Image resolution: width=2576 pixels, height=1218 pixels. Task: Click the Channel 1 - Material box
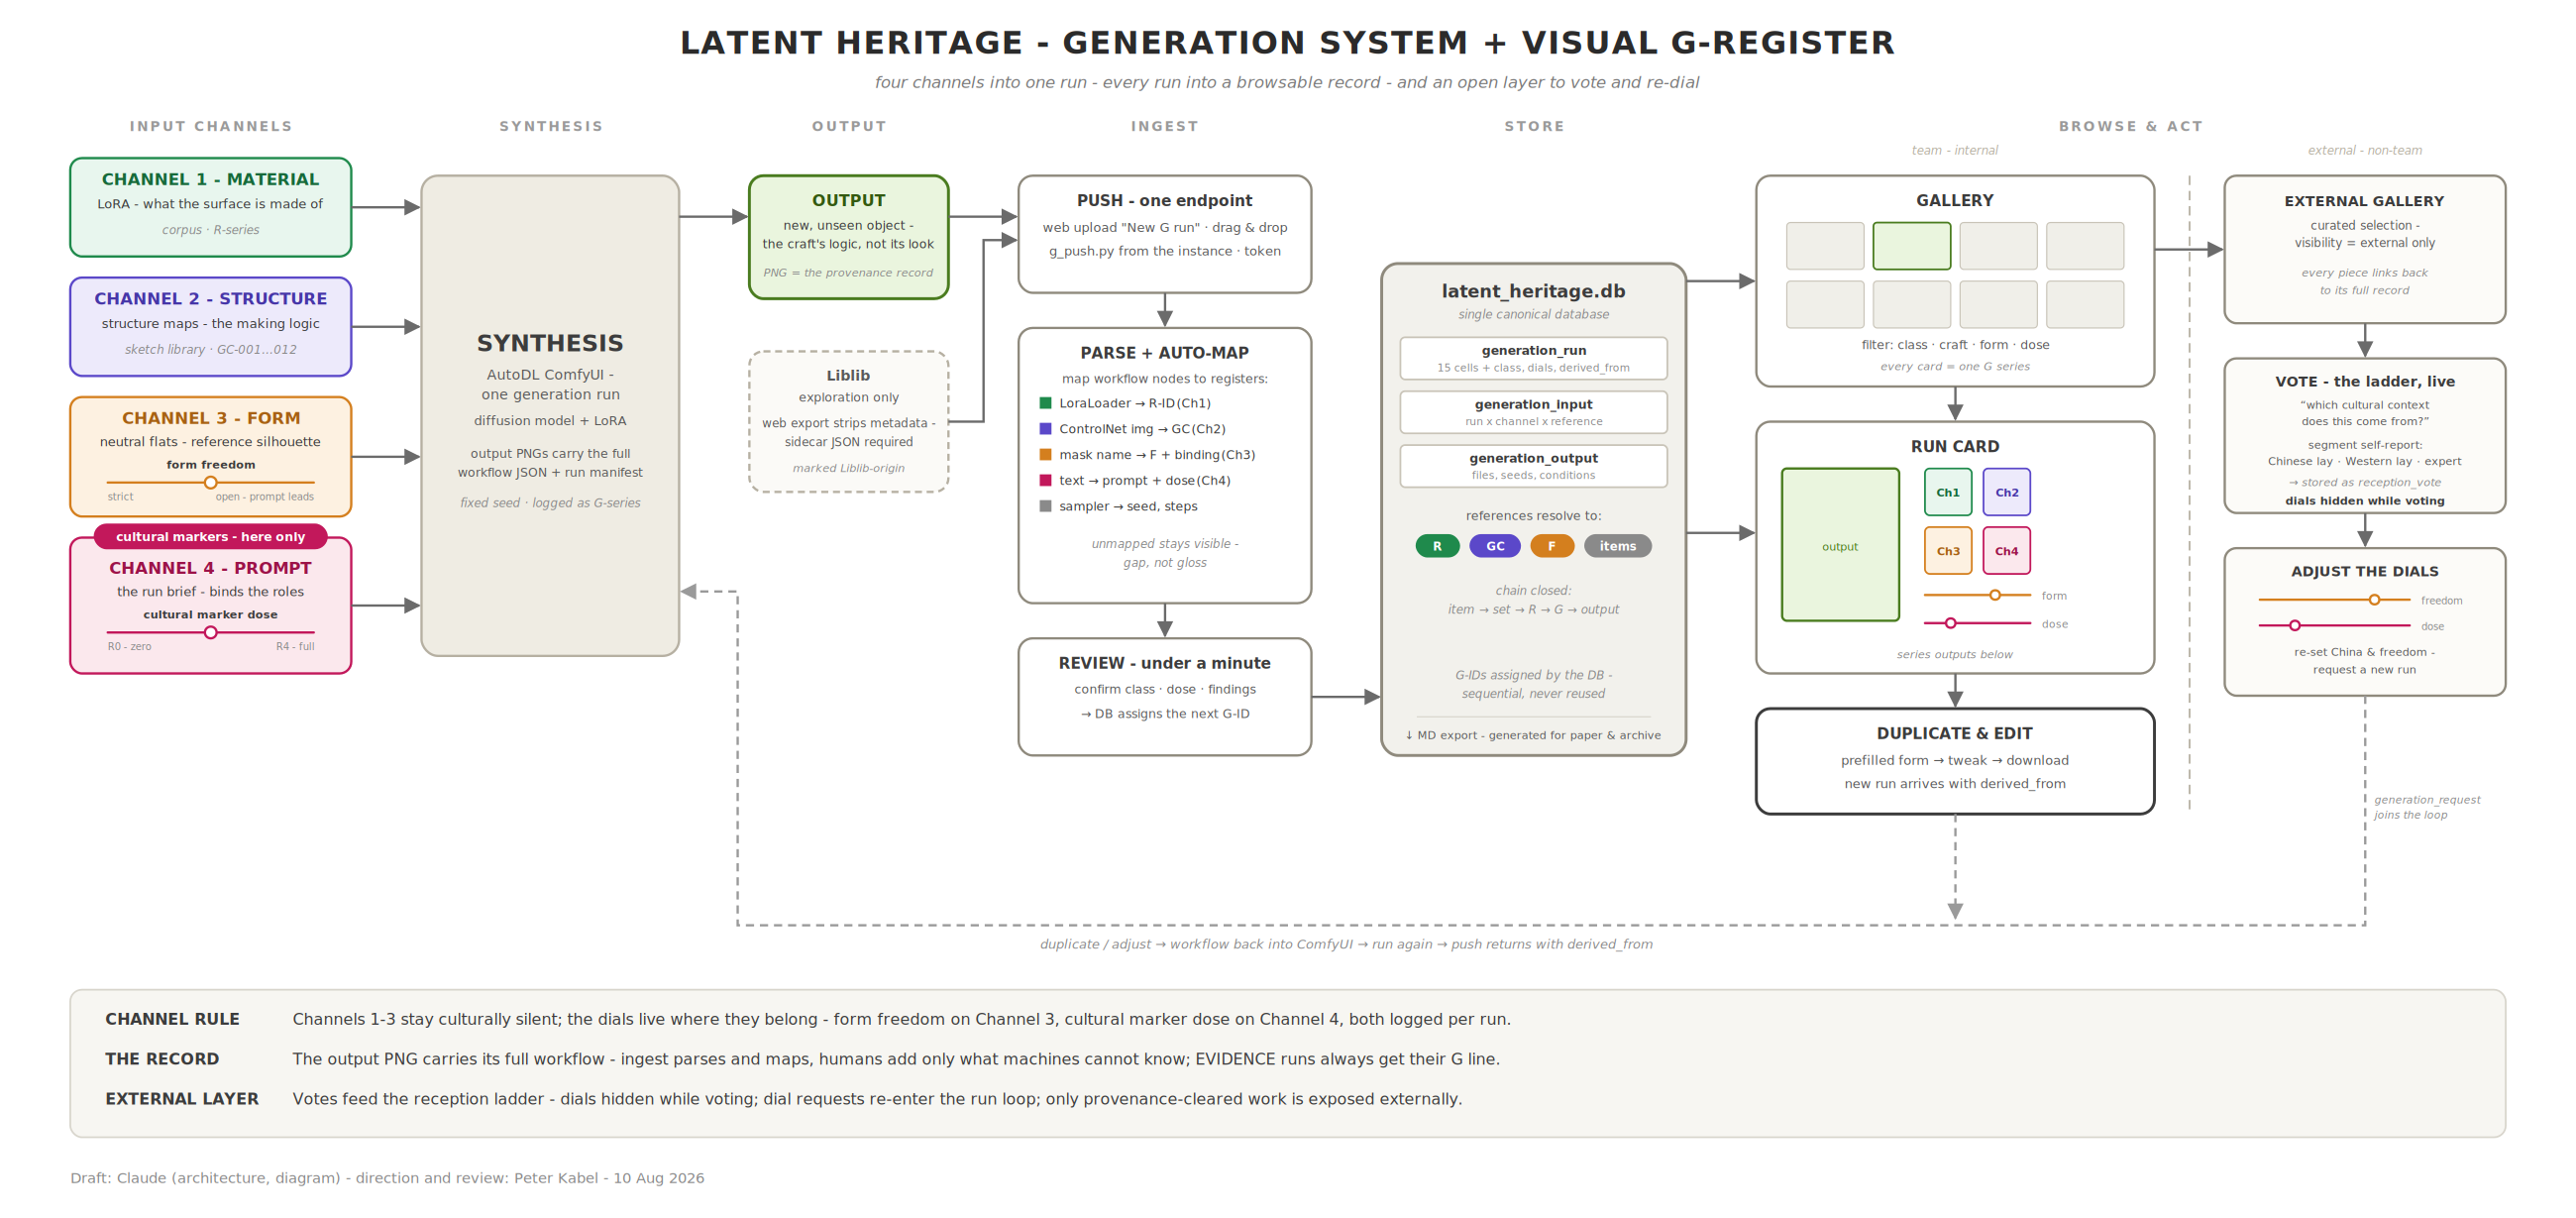pos(210,207)
